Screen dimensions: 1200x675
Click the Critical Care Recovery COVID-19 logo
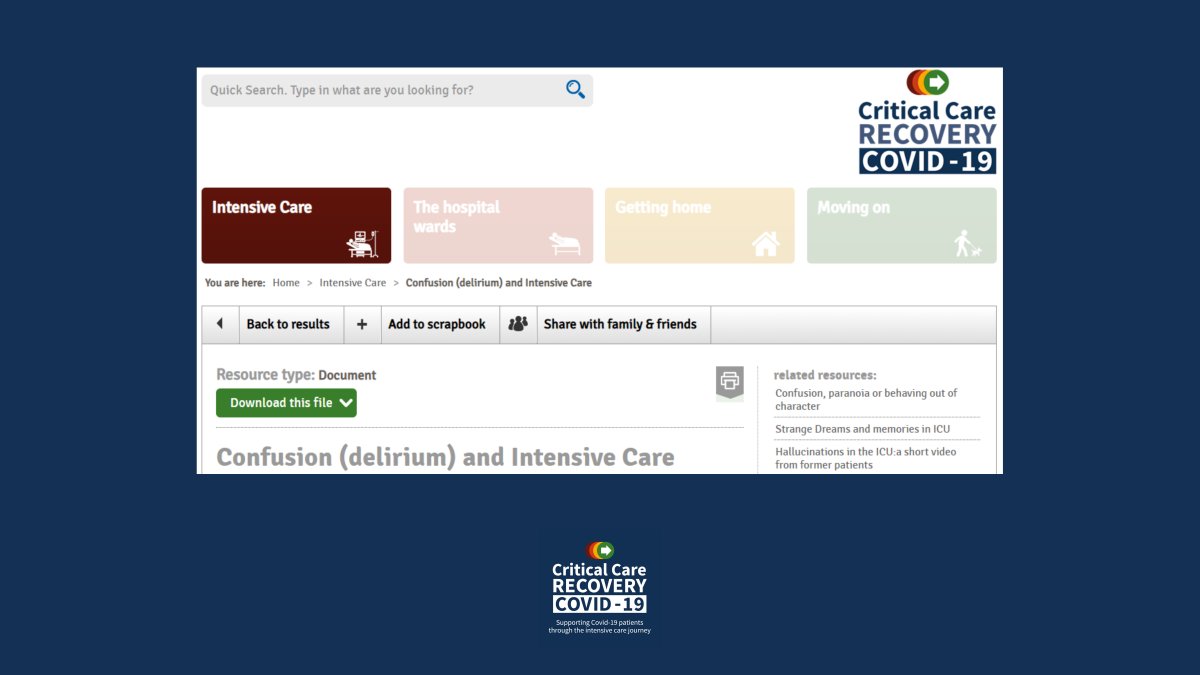tap(926, 120)
